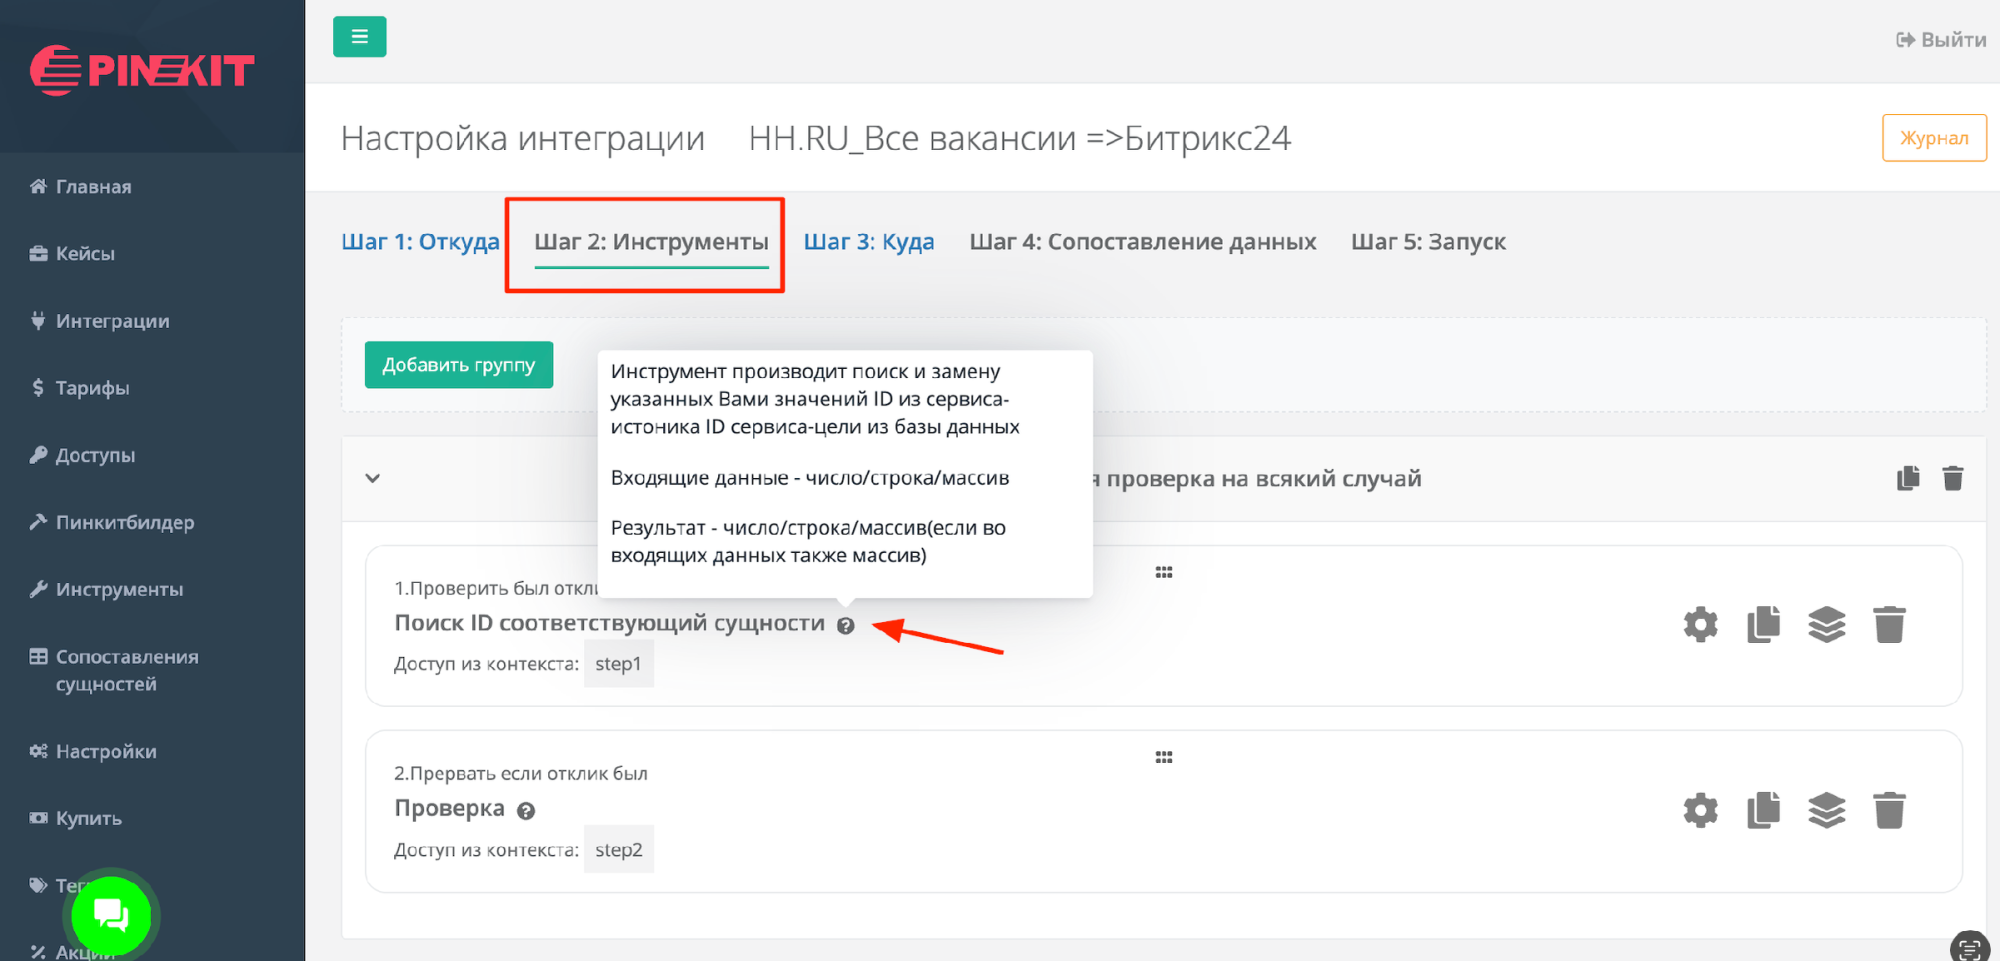Click Добавить группу button

tap(458, 365)
